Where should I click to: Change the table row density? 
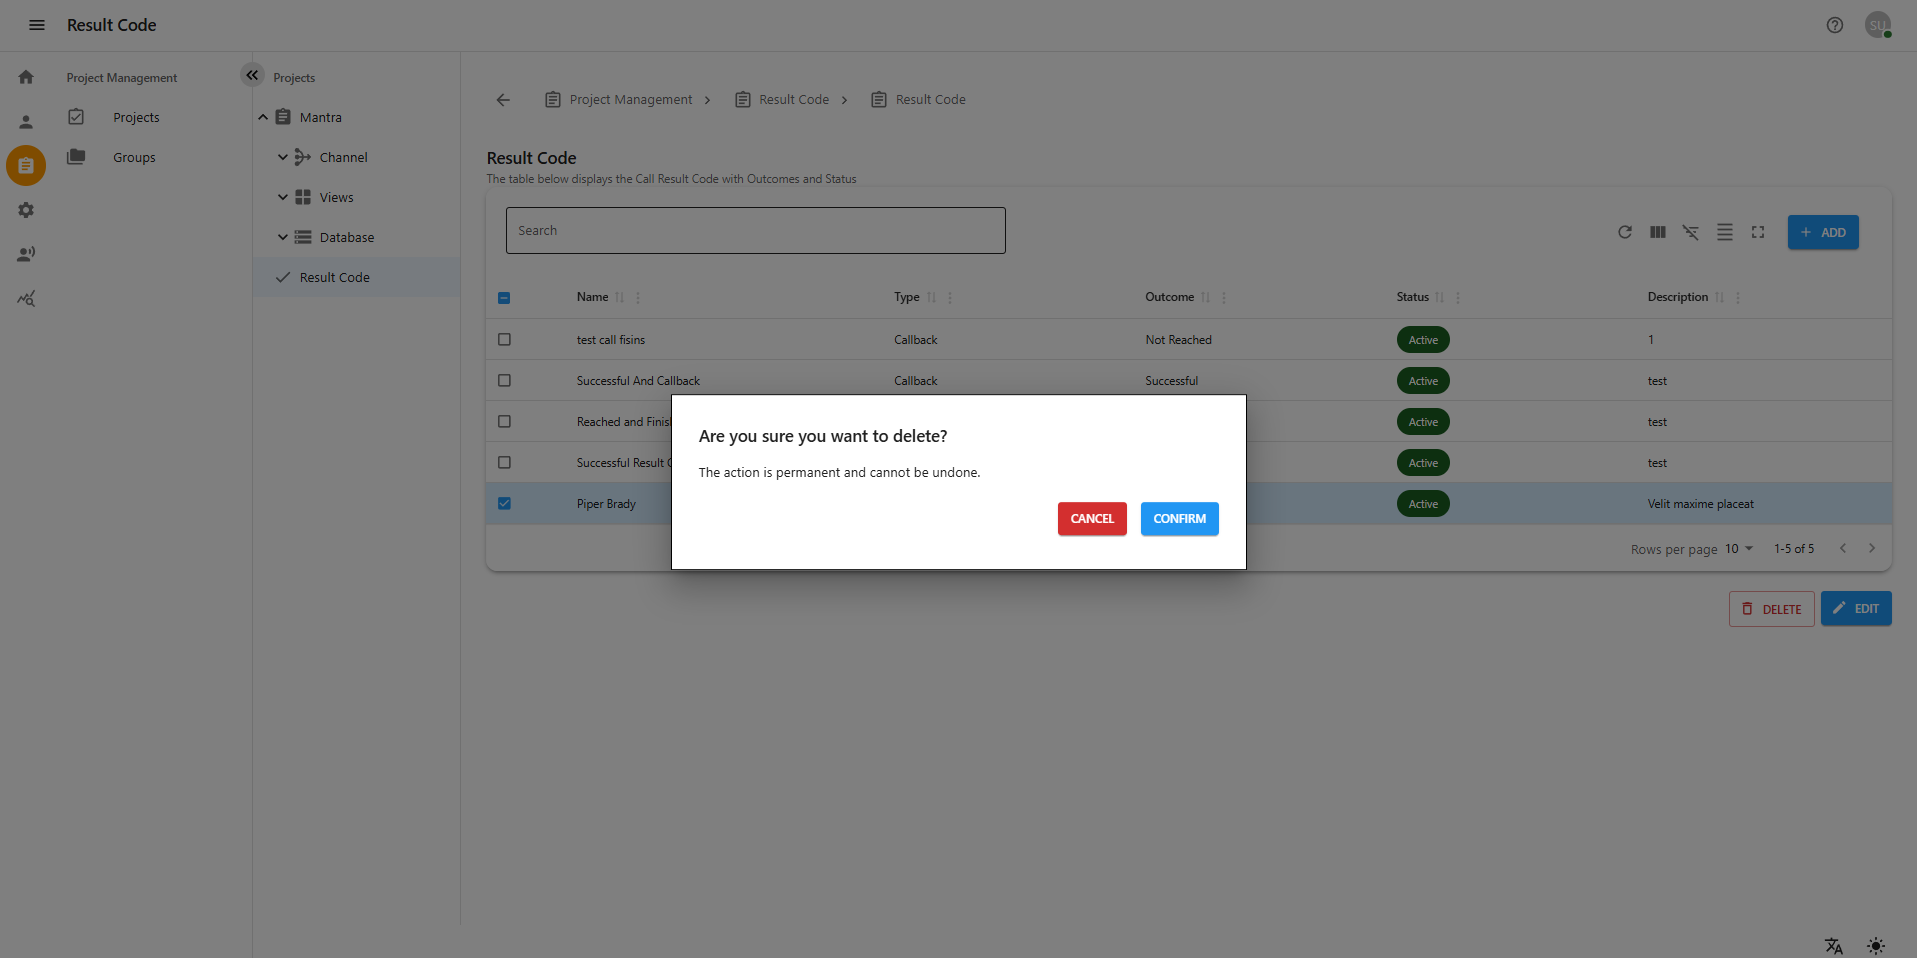(x=1724, y=232)
